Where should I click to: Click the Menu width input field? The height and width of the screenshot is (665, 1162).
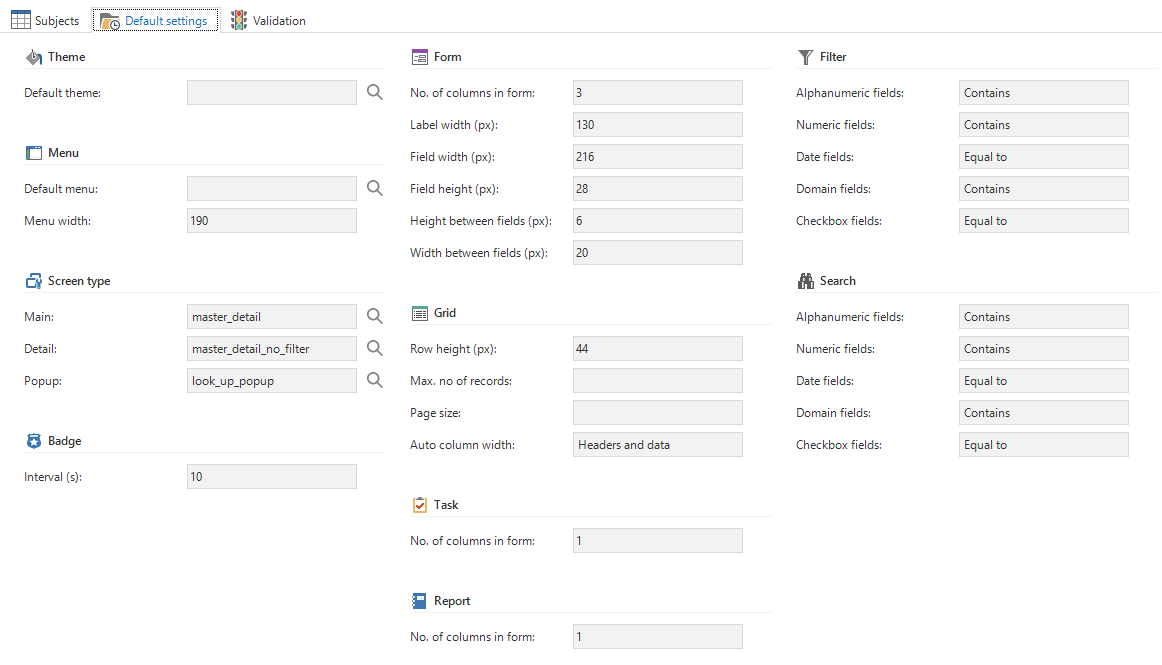[271, 220]
